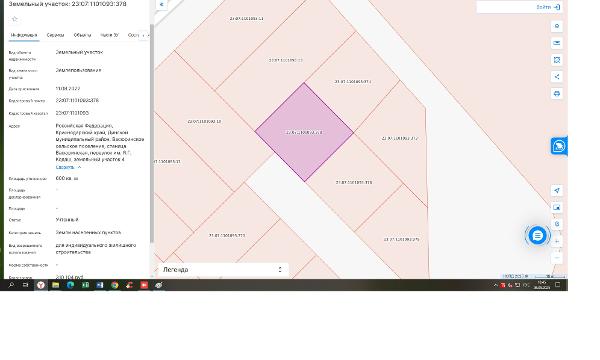Add the land plot to favorites star
Viewport: 600px width, 360px height.
click(x=15, y=19)
